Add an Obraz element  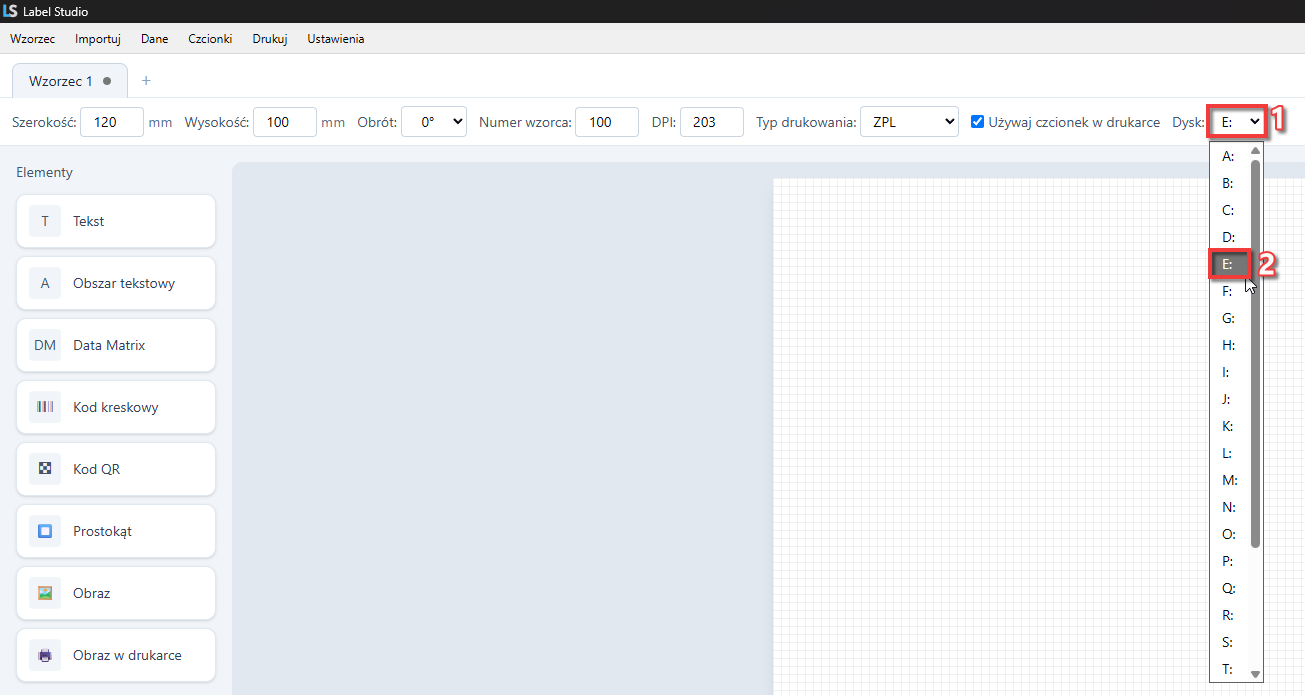[116, 593]
